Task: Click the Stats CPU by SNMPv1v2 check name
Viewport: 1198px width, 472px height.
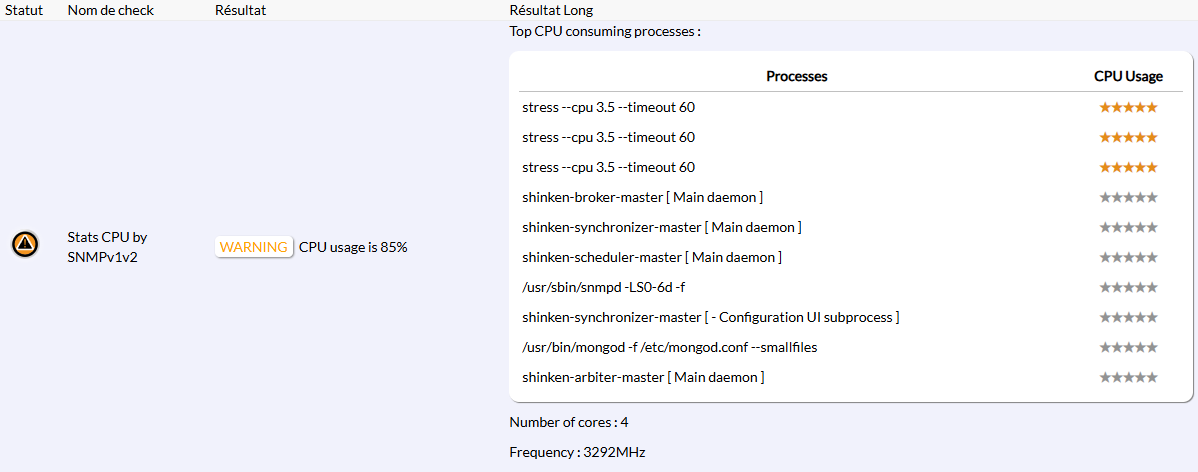Action: [x=107, y=246]
